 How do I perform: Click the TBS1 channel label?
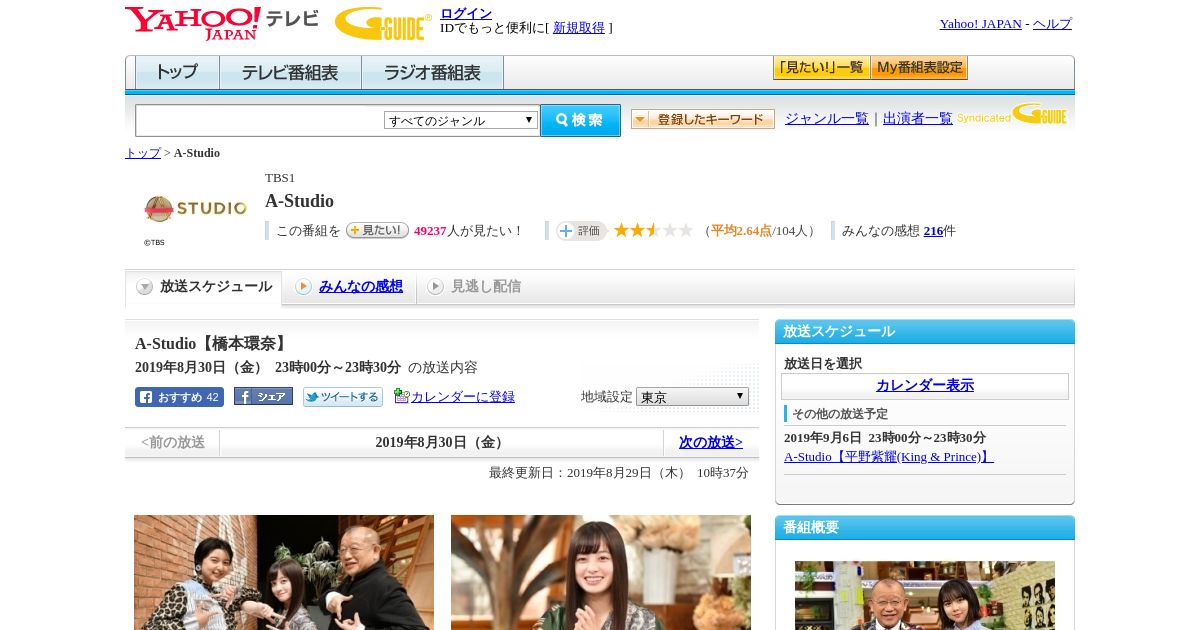280,178
